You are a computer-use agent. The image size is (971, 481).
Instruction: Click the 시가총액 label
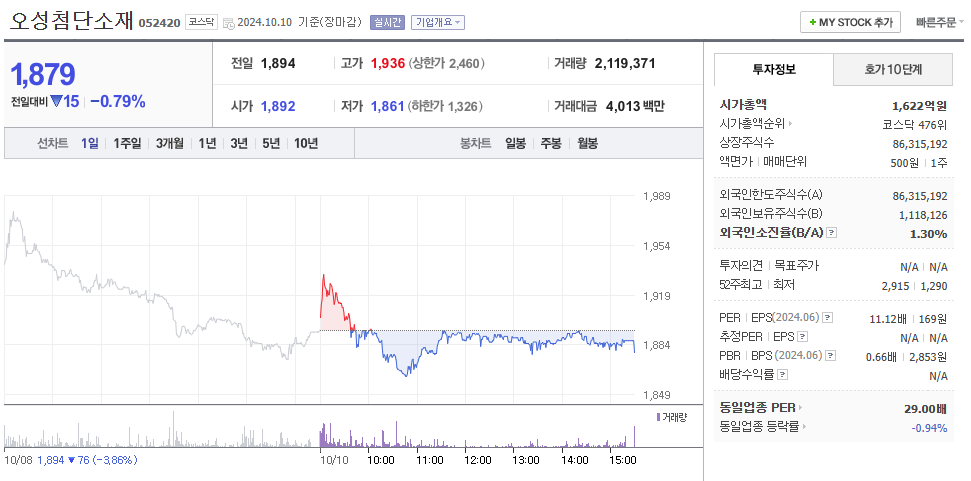743,105
